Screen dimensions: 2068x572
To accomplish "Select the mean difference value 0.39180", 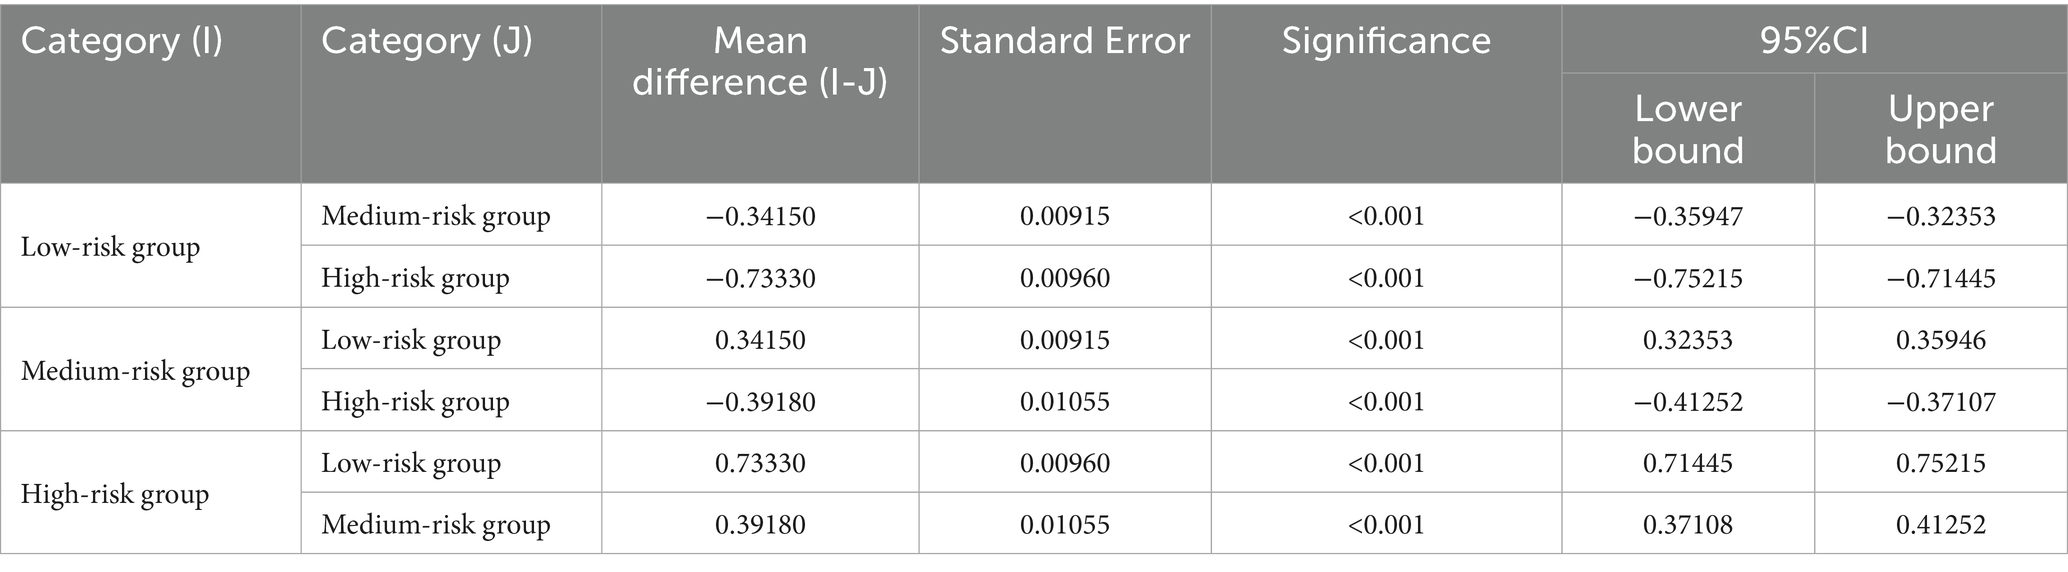I will point(760,525).
